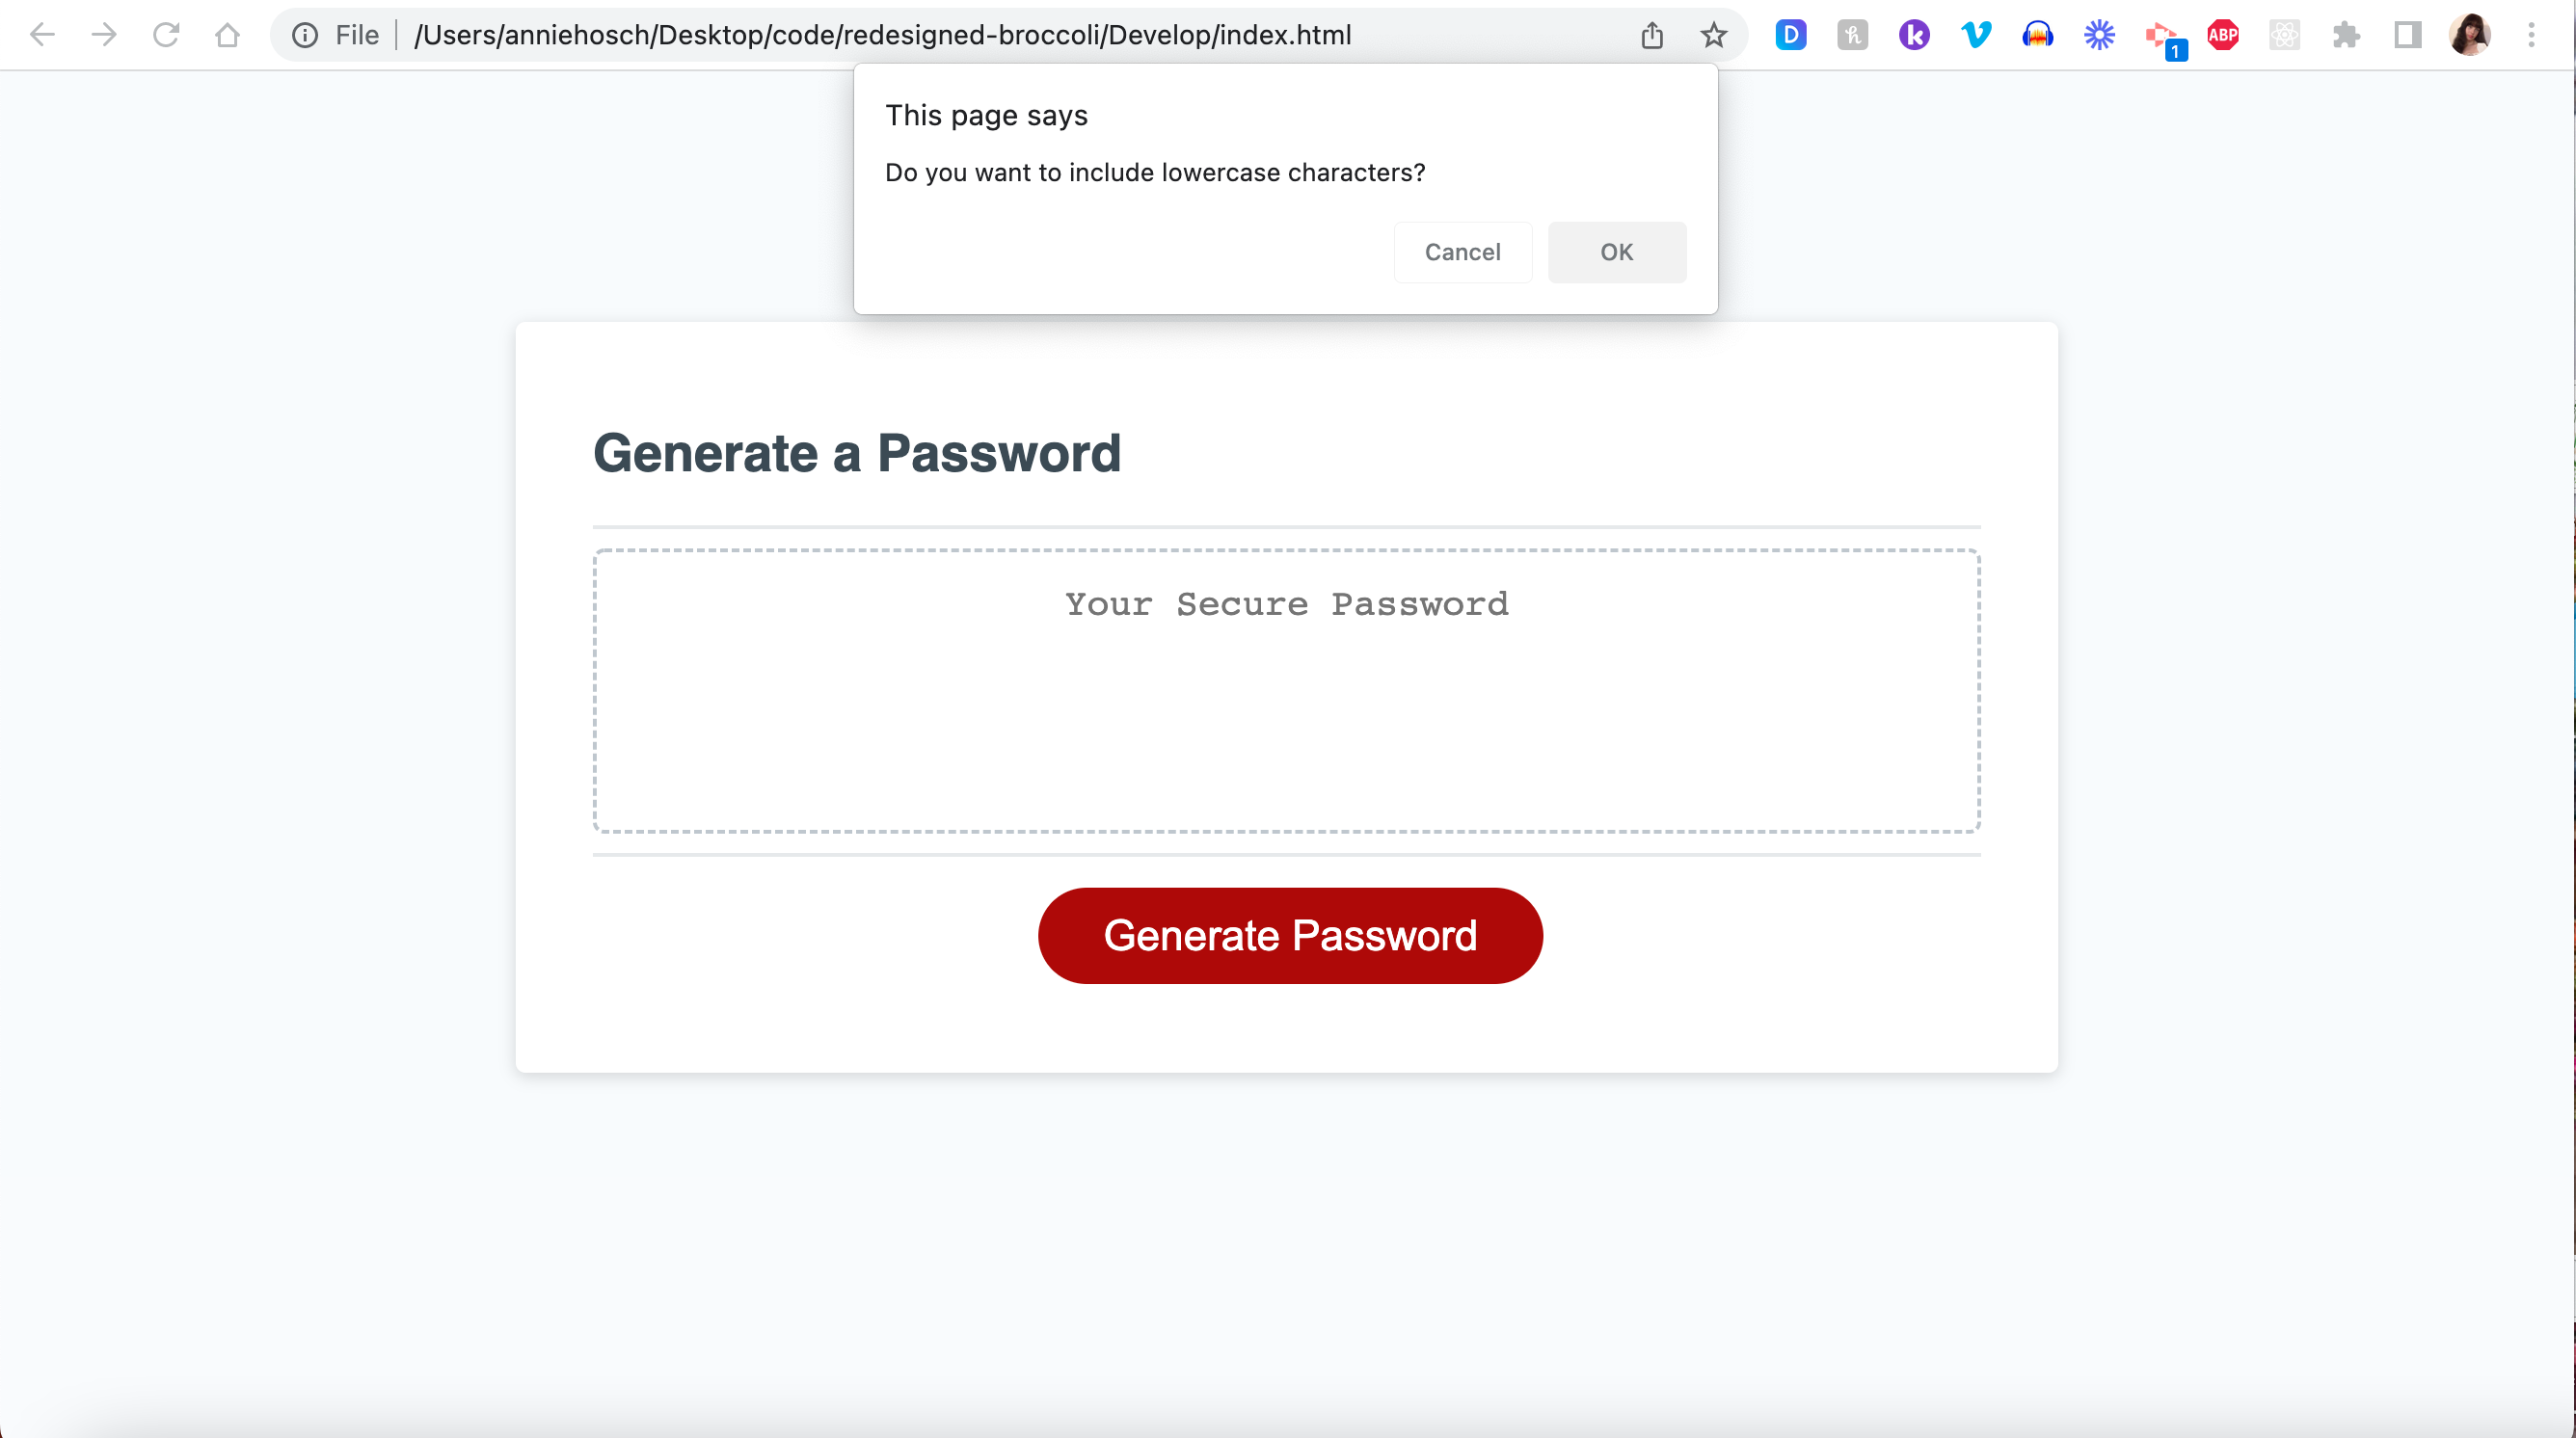
Task: Open the Audacity audio extension
Action: pos(2037,34)
